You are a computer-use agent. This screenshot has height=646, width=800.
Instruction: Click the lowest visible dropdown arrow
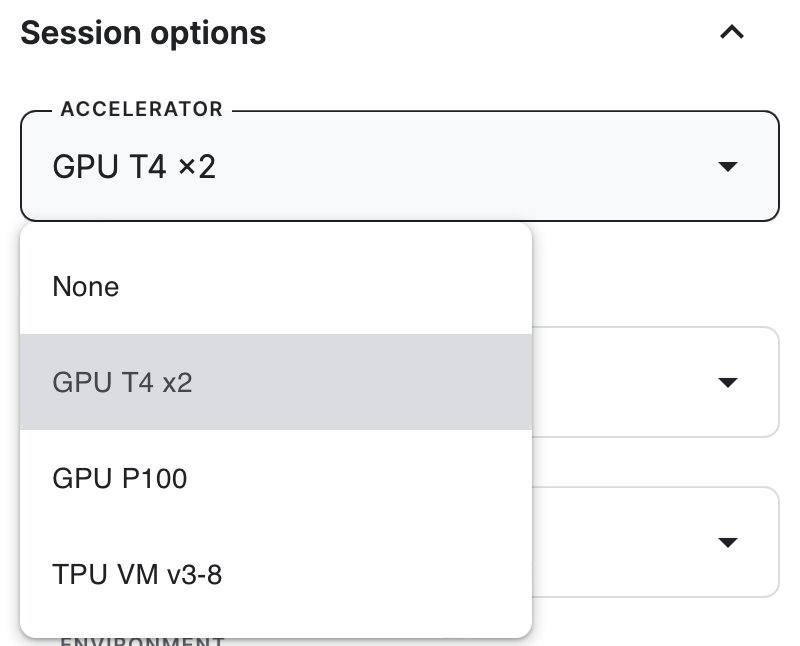point(728,542)
